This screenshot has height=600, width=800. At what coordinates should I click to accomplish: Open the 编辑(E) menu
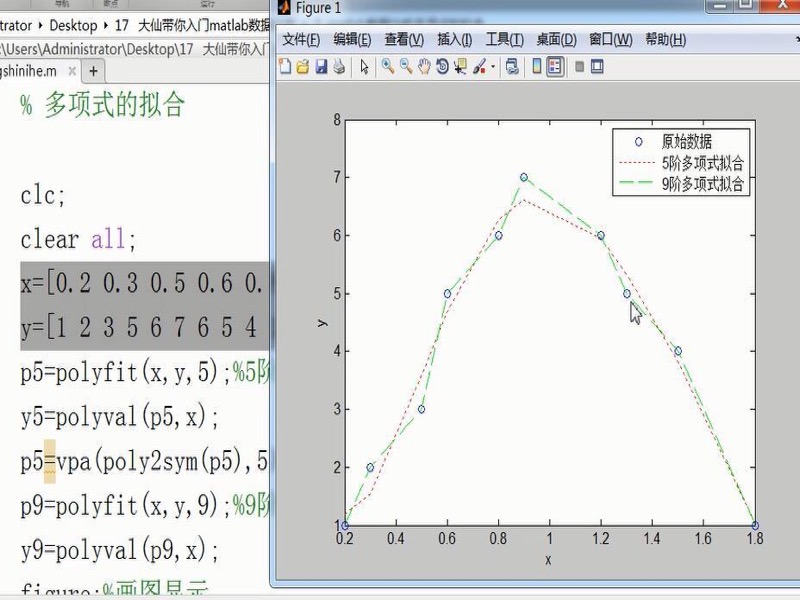[352, 39]
